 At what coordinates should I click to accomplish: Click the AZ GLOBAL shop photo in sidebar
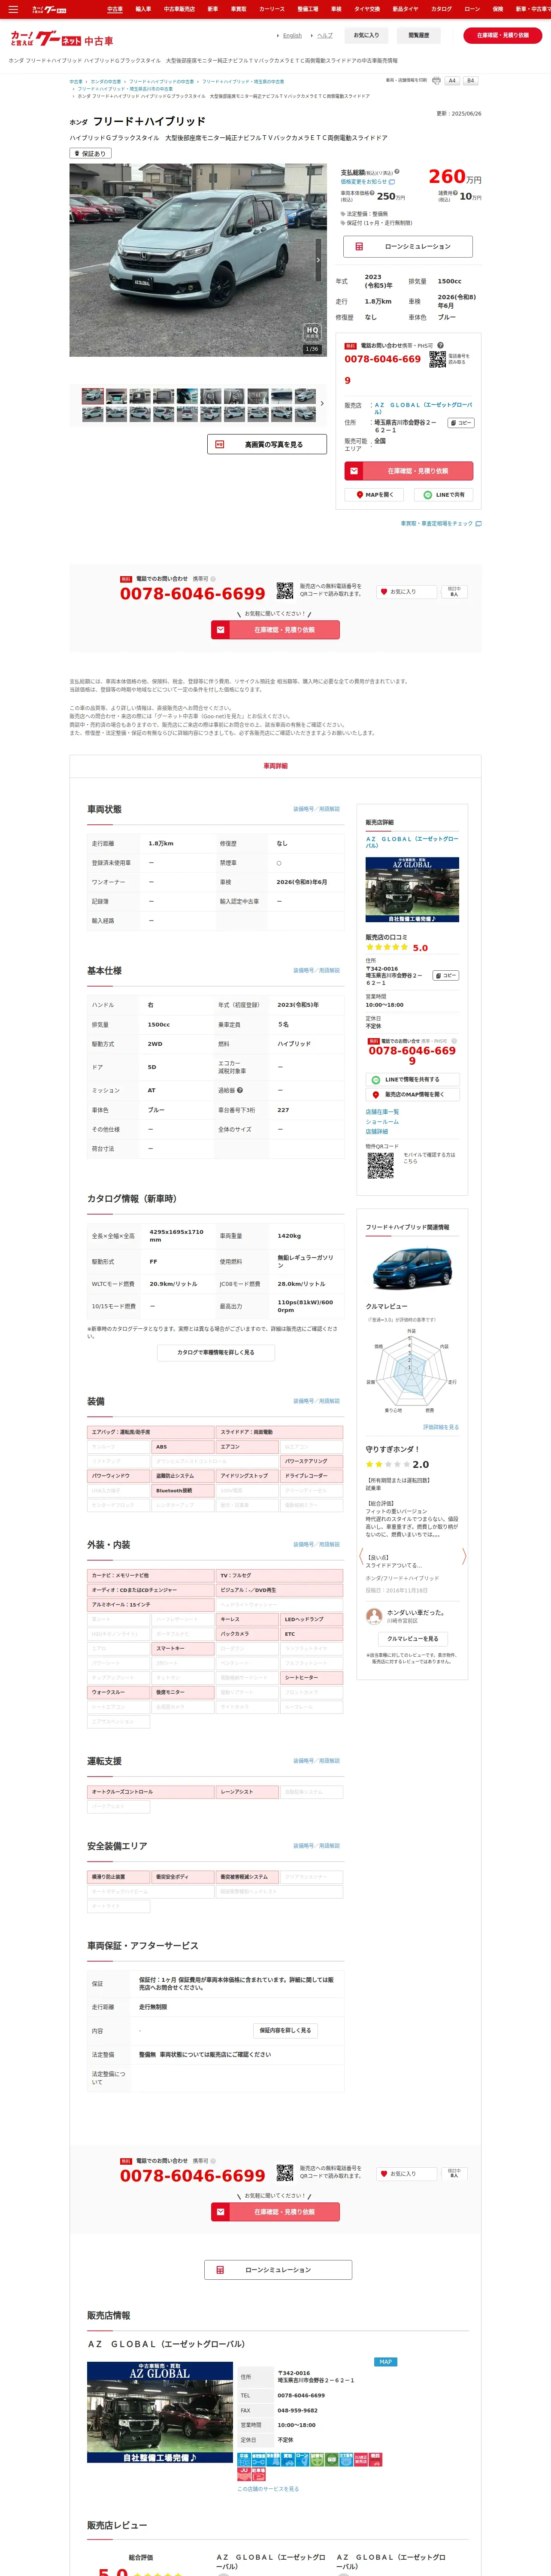(412, 890)
